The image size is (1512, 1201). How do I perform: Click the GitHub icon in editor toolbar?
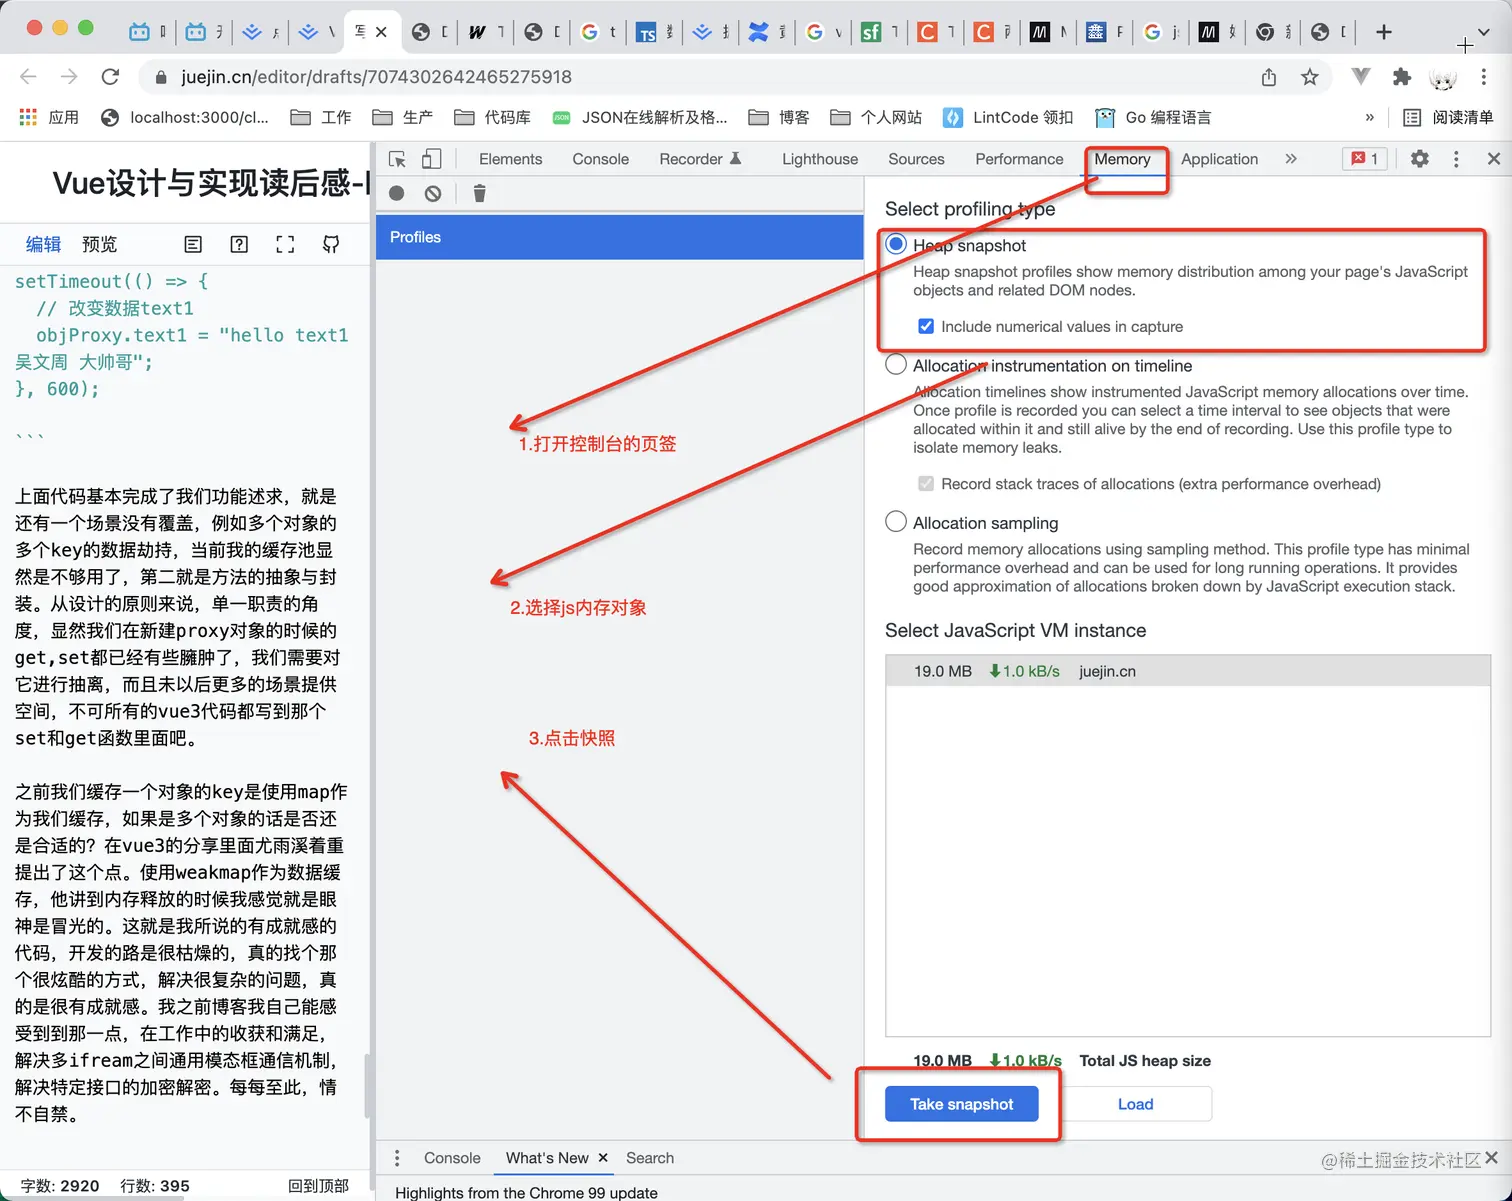(x=331, y=244)
